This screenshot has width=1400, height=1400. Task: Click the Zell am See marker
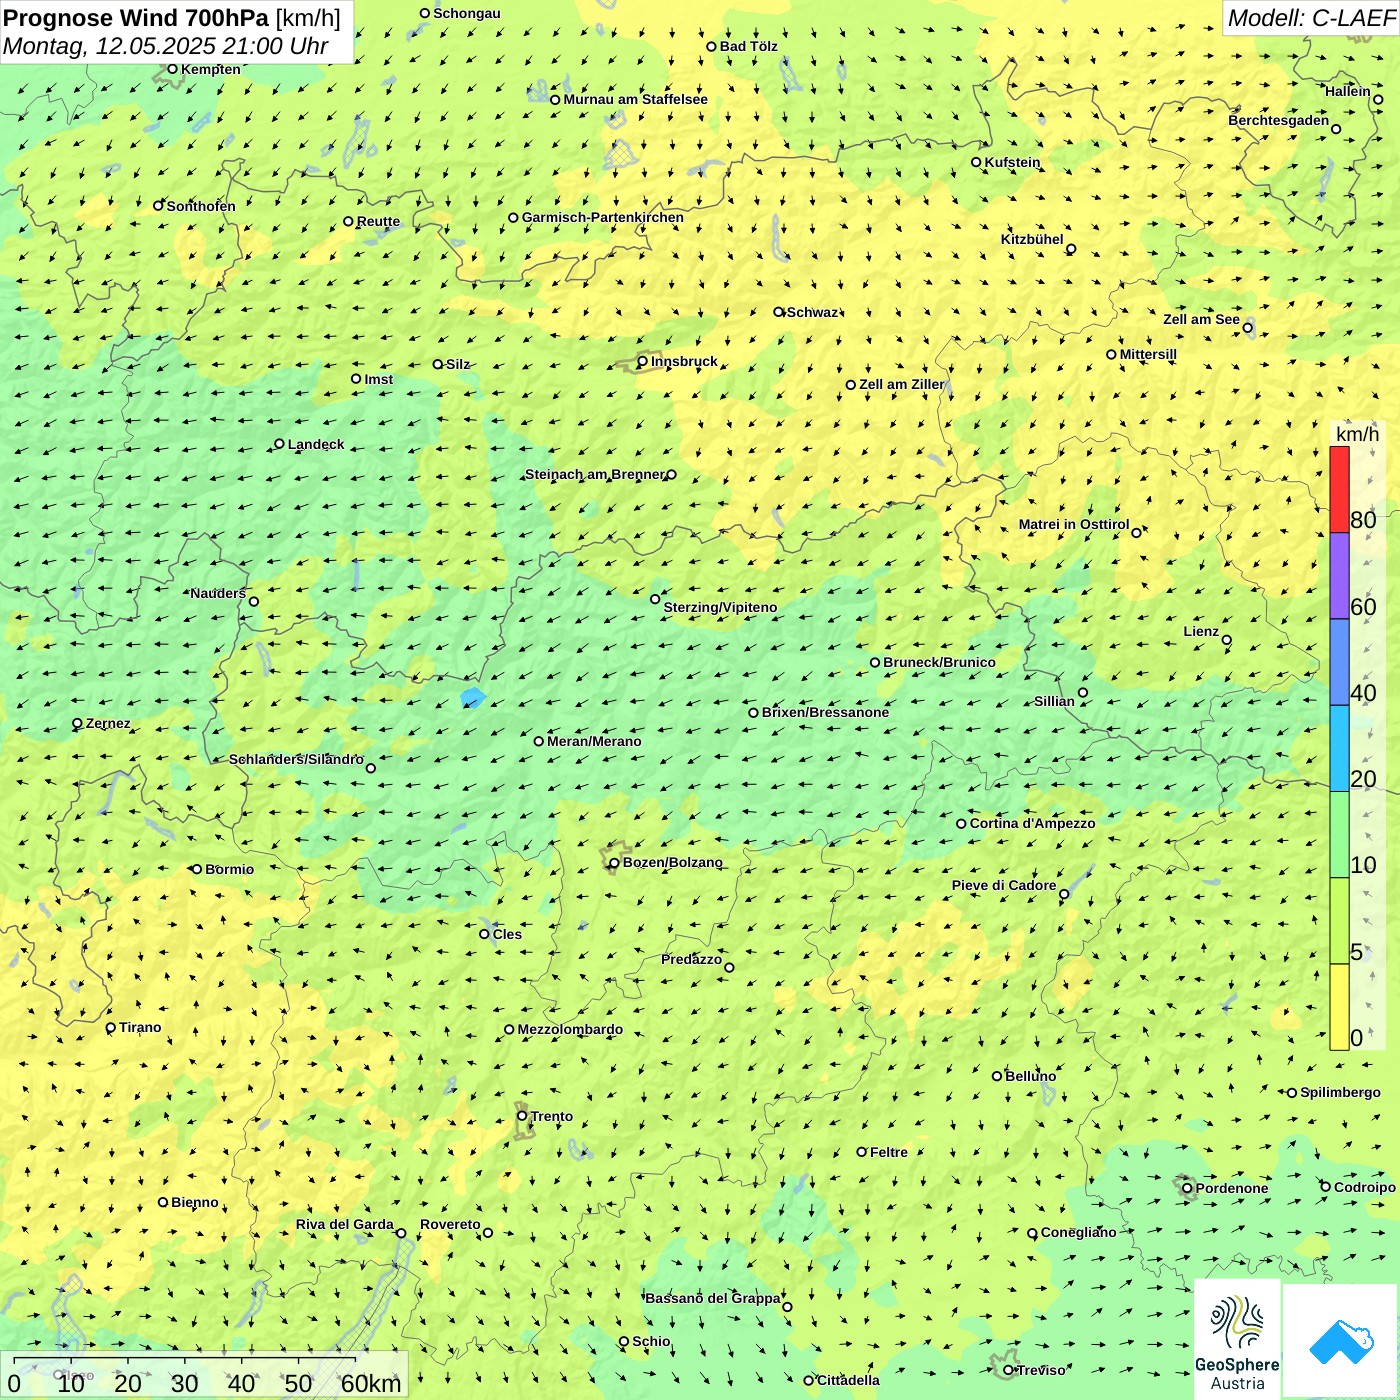1248,327
